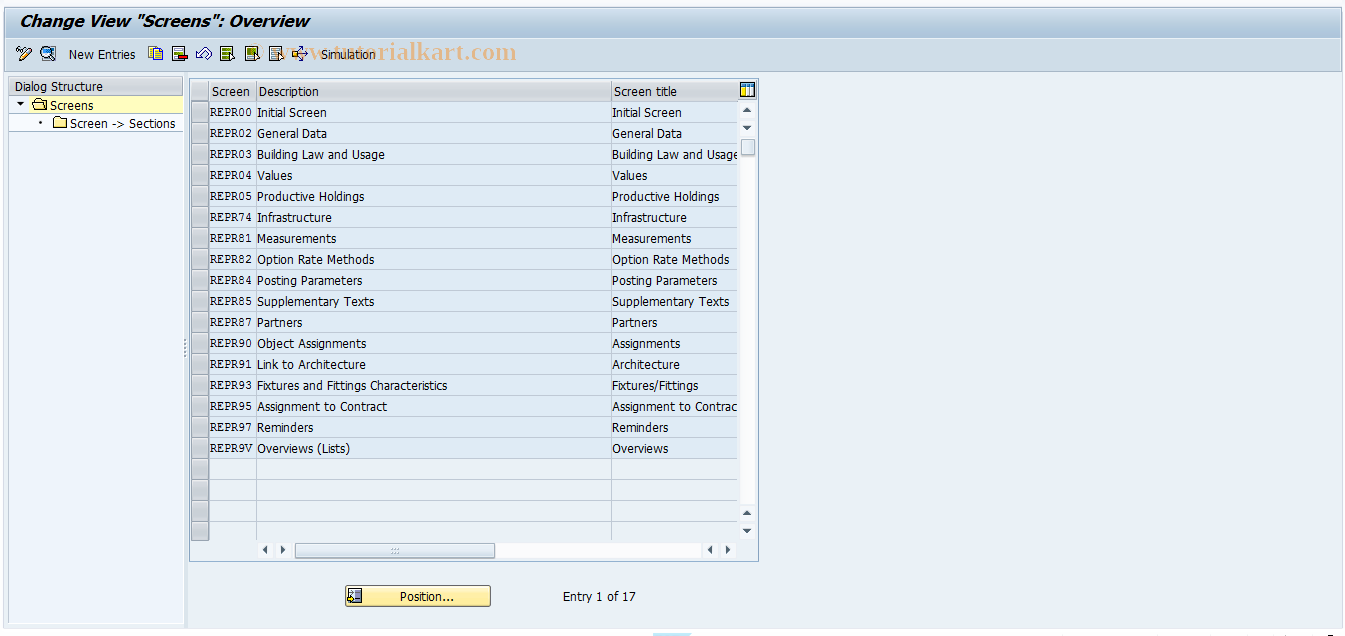
Task: Click the 'Partners' description cell
Action: tap(434, 322)
